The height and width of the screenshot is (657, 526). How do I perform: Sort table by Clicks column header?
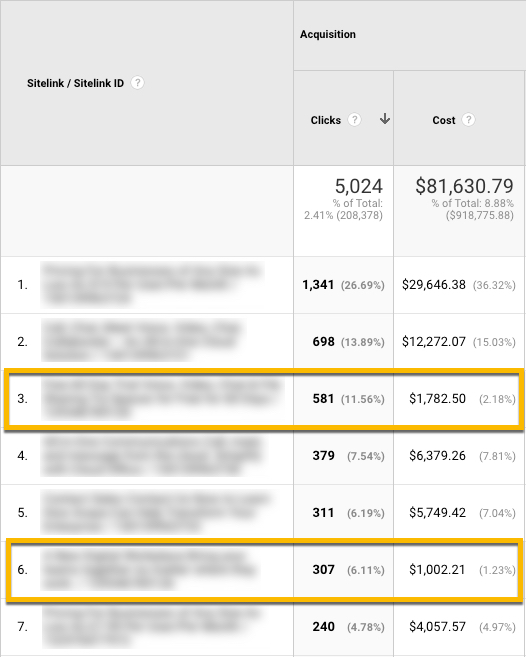pos(326,120)
